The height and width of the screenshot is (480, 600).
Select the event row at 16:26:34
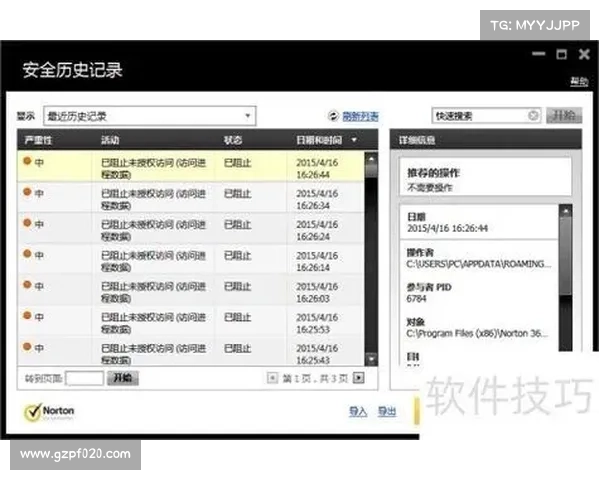tap(191, 197)
